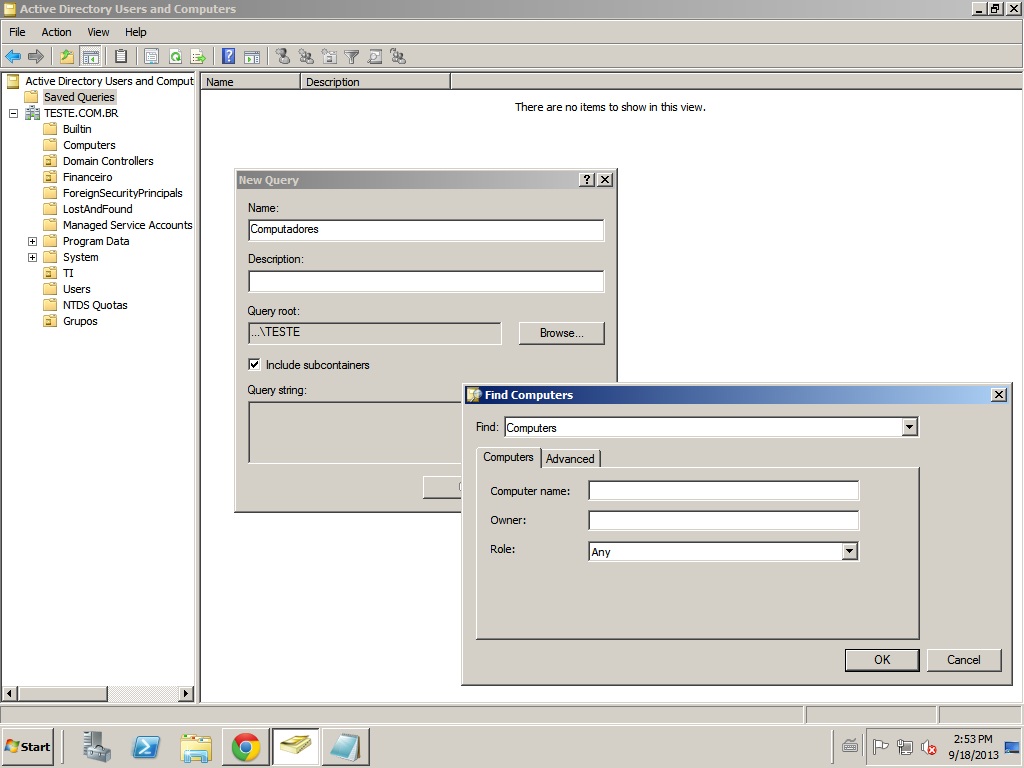Click Cancel in Find Computers dialog
1024x768 pixels.
pyautogui.click(x=963, y=660)
